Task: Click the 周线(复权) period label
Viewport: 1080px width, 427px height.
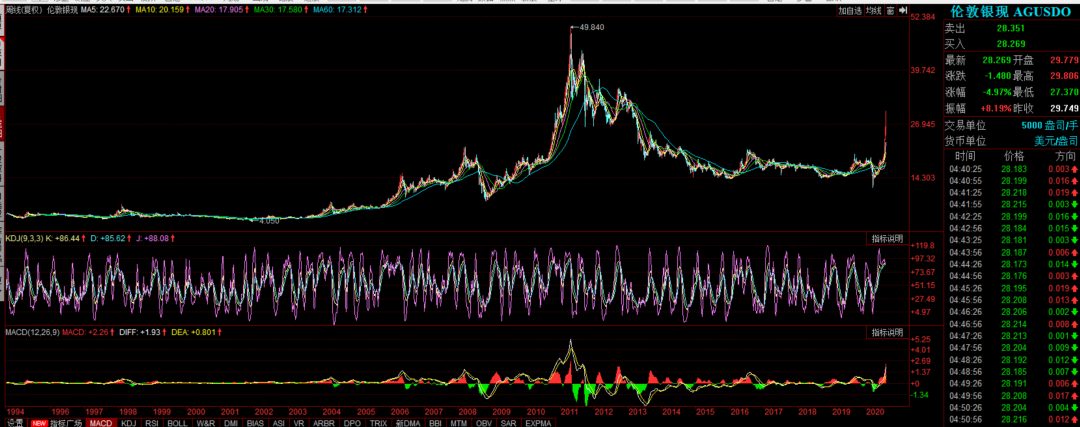Action: click(x=23, y=11)
